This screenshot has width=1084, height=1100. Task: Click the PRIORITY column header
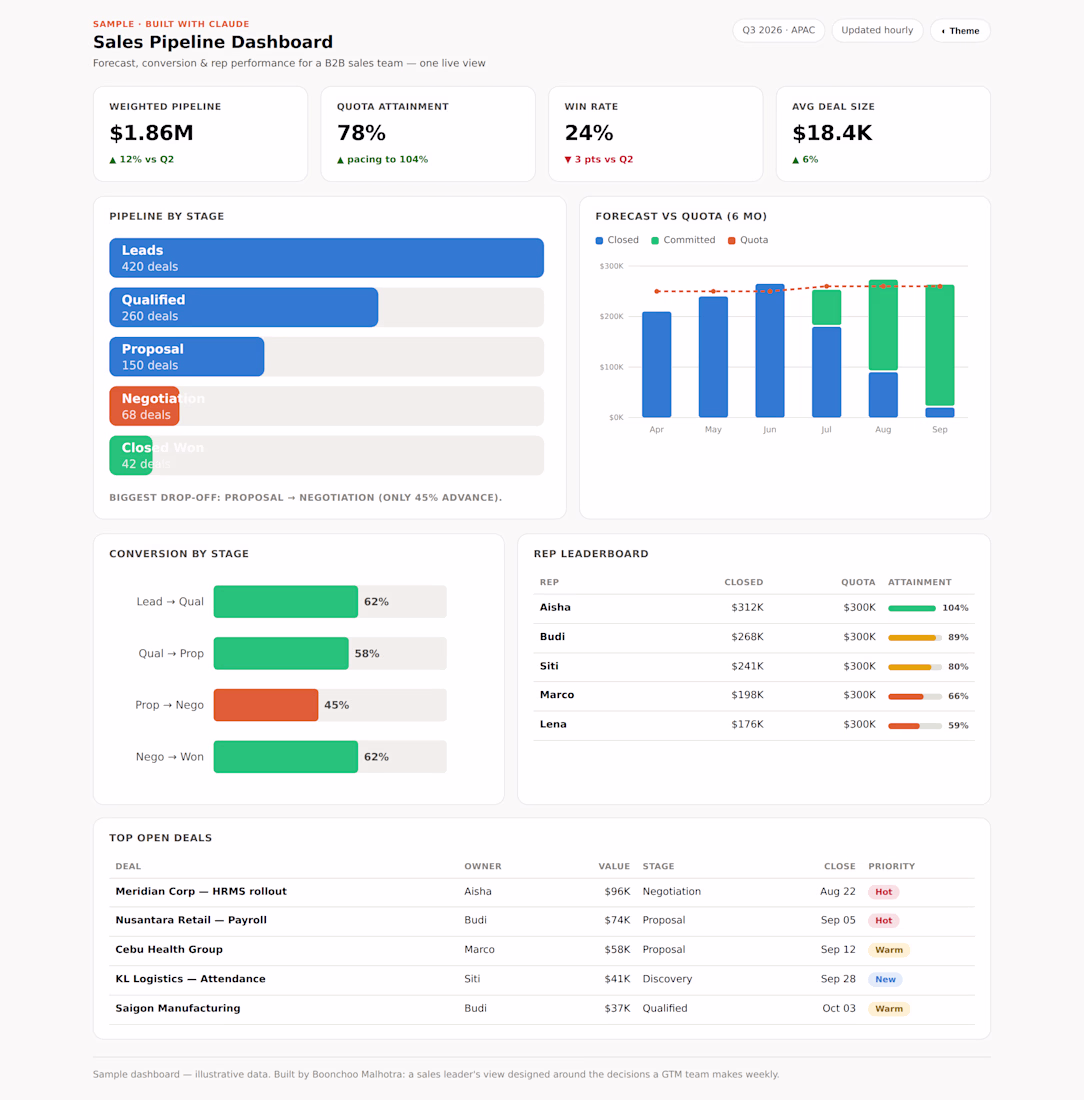coord(892,866)
